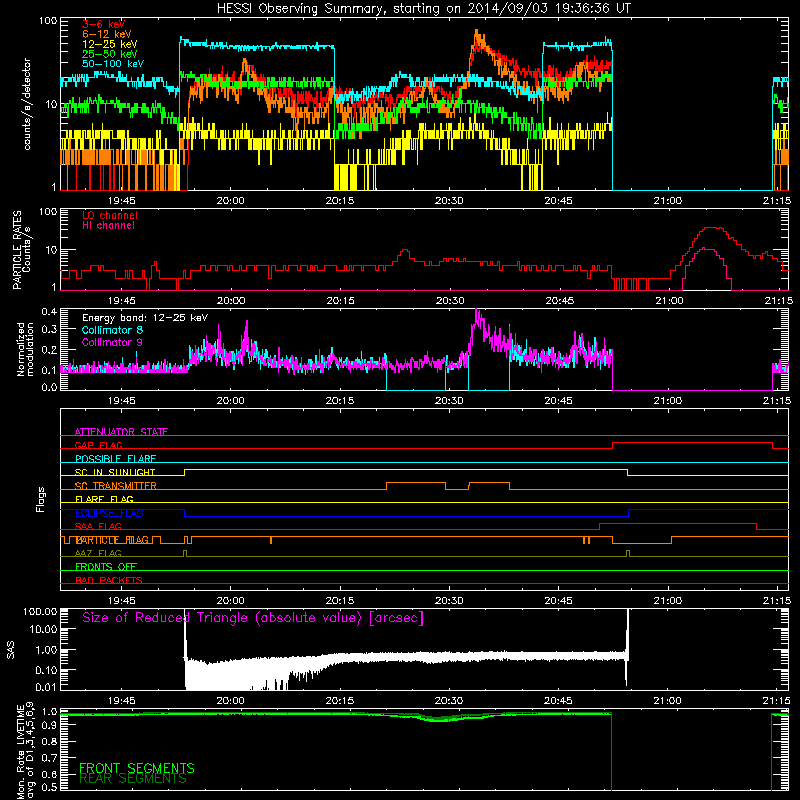Select the 6-12 keV legend entry
The width and height of the screenshot is (800, 800).
[x=107, y=34]
